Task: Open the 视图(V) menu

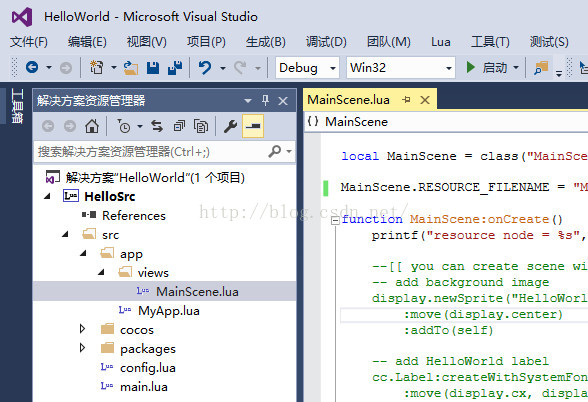Action: tap(147, 42)
